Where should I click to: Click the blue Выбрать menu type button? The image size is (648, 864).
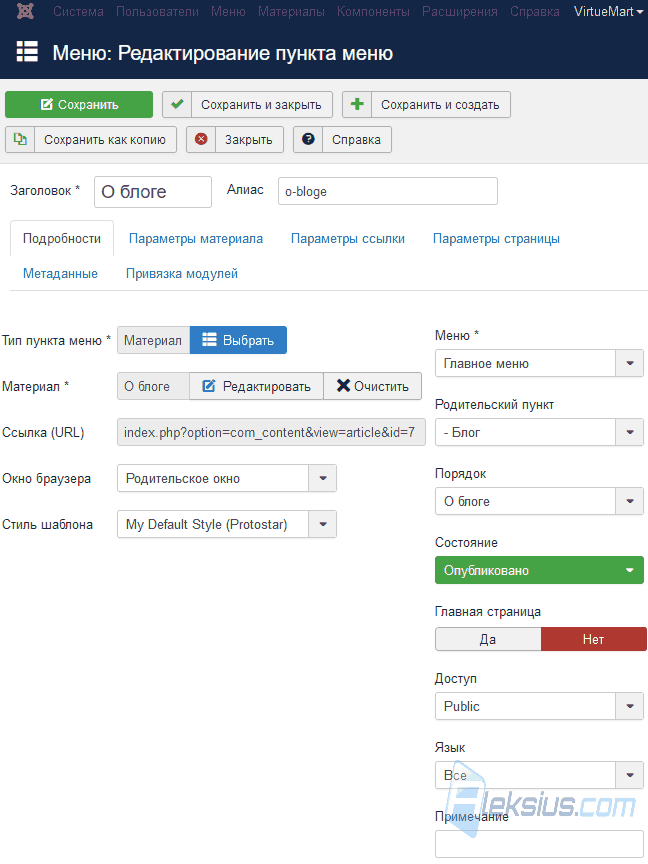tap(238, 340)
